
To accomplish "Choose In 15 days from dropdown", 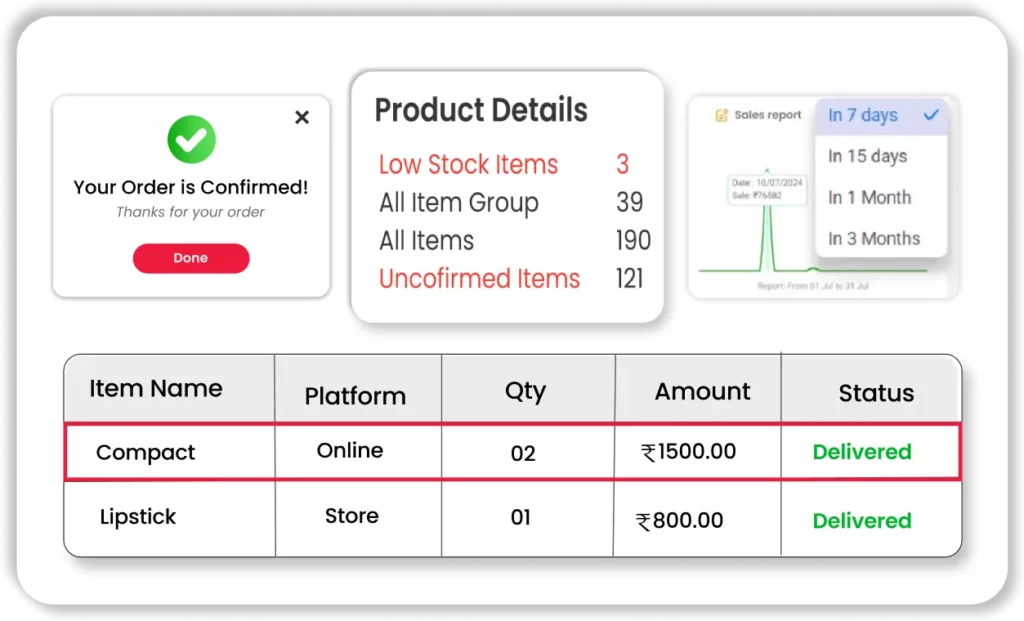I will (x=867, y=156).
